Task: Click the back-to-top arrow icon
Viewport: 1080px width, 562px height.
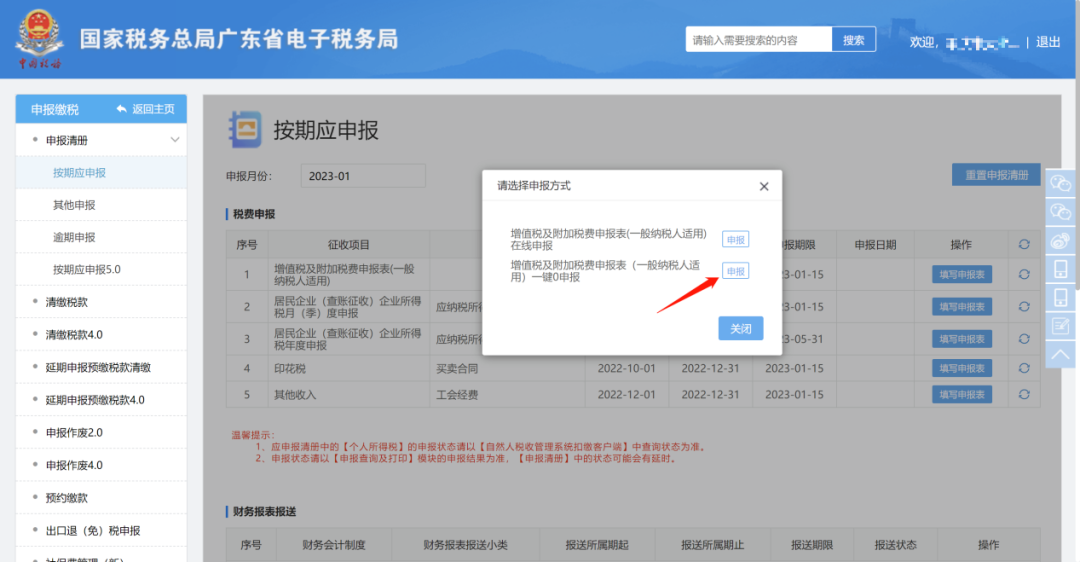Action: click(1061, 354)
